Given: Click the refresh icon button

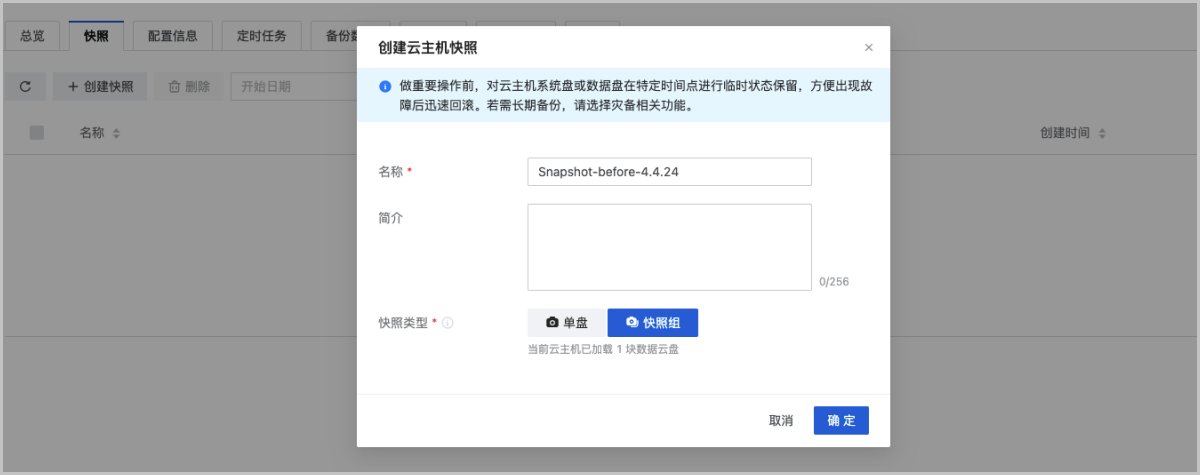Looking at the screenshot, I should (x=25, y=87).
